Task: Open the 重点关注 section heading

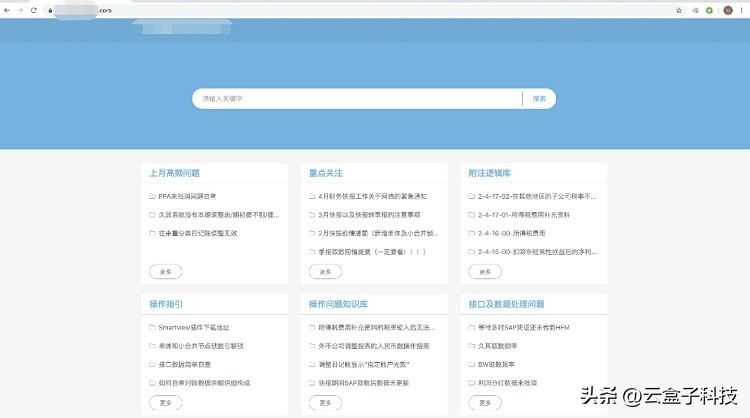Action: click(325, 173)
